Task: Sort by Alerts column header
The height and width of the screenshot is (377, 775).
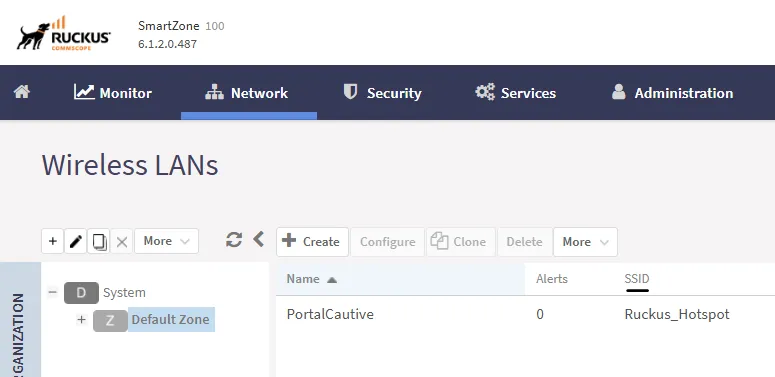Action: click(x=552, y=279)
